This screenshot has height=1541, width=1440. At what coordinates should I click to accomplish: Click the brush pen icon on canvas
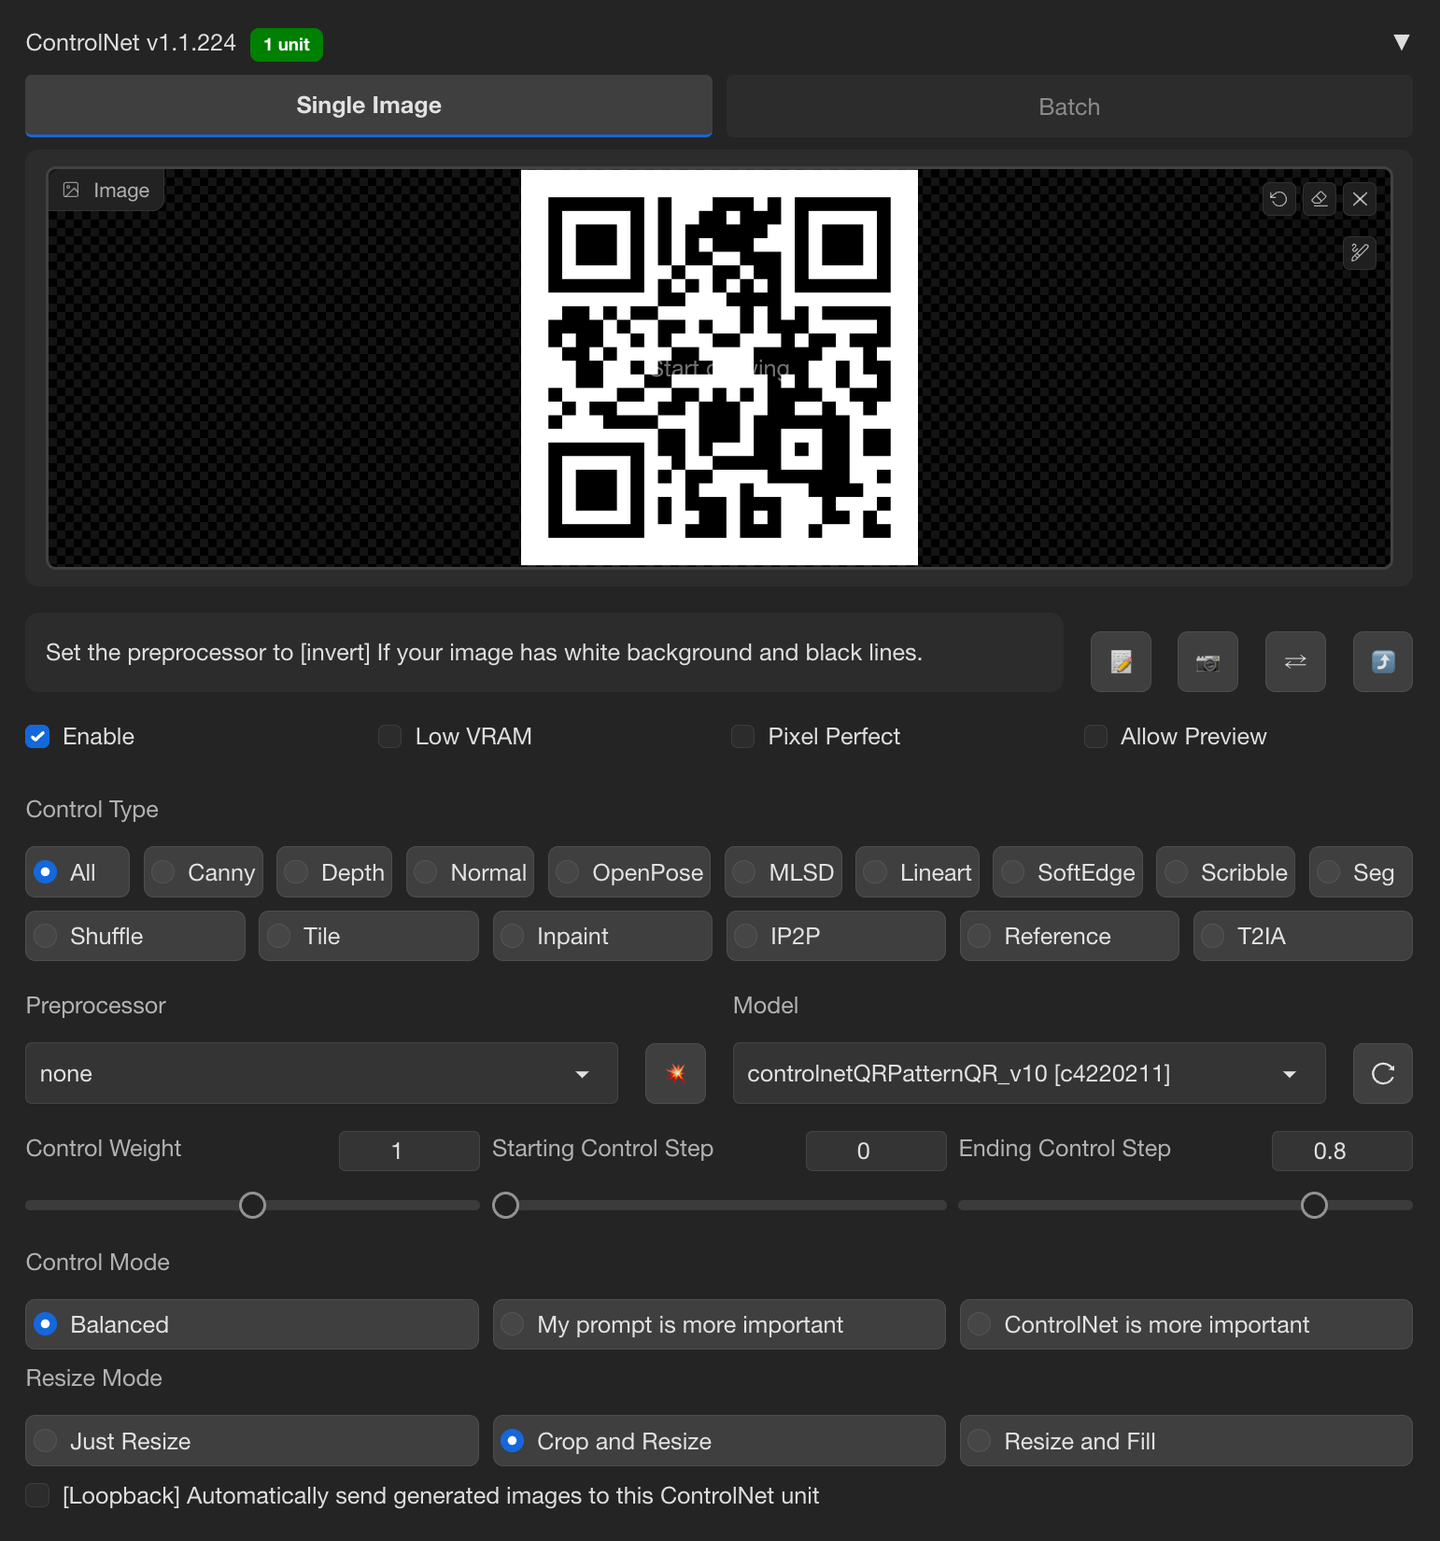pos(1360,253)
